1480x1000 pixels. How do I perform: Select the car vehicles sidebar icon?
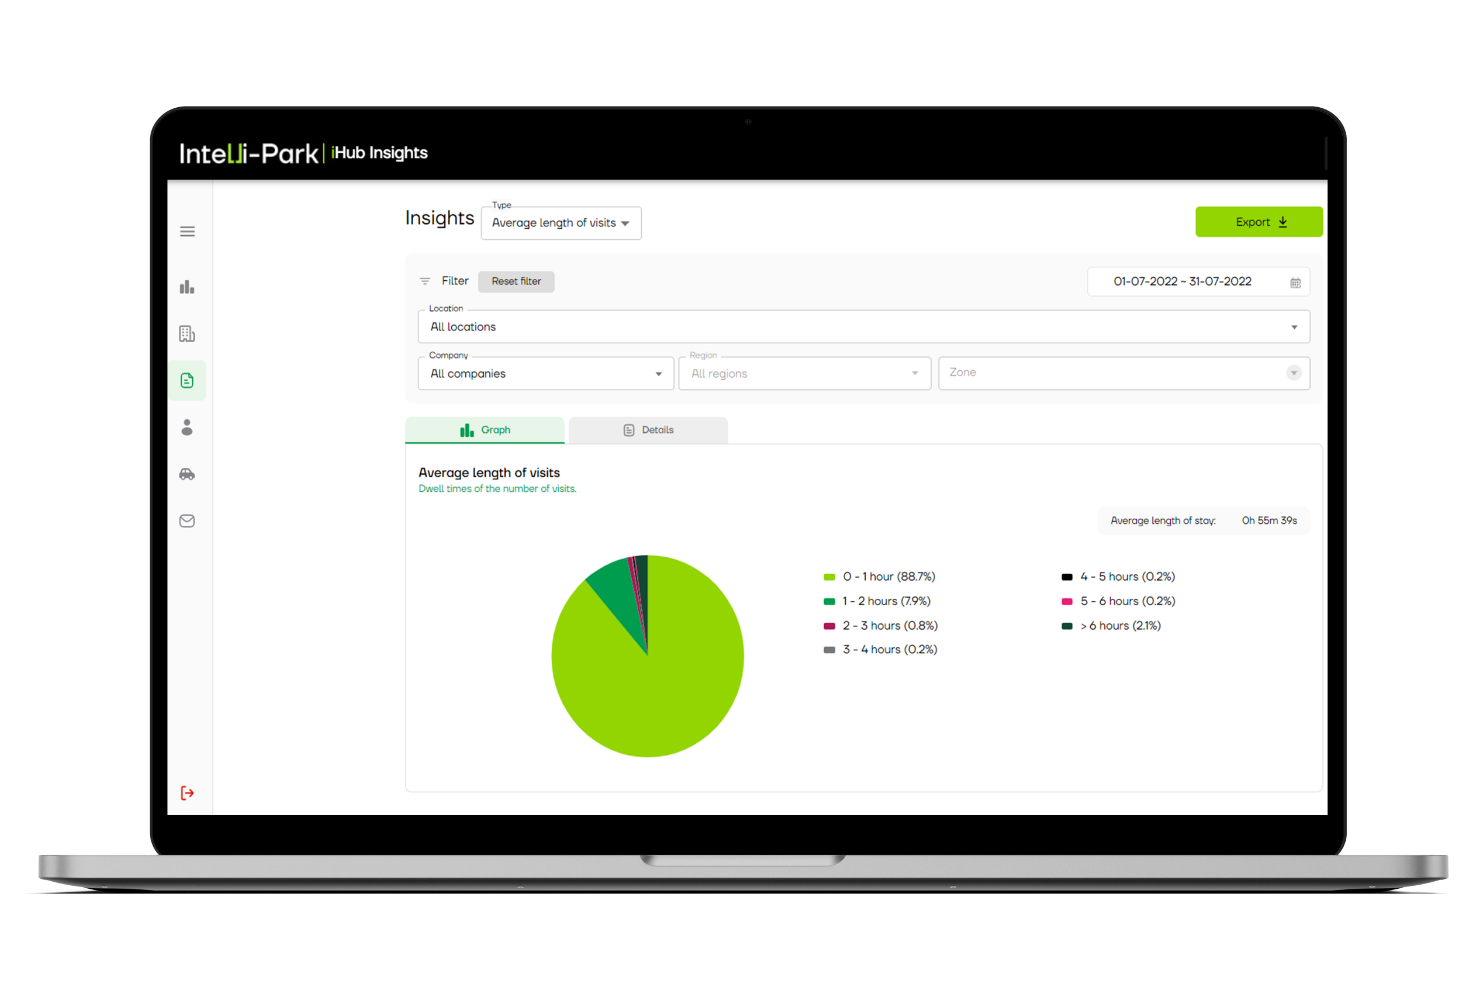click(x=187, y=474)
